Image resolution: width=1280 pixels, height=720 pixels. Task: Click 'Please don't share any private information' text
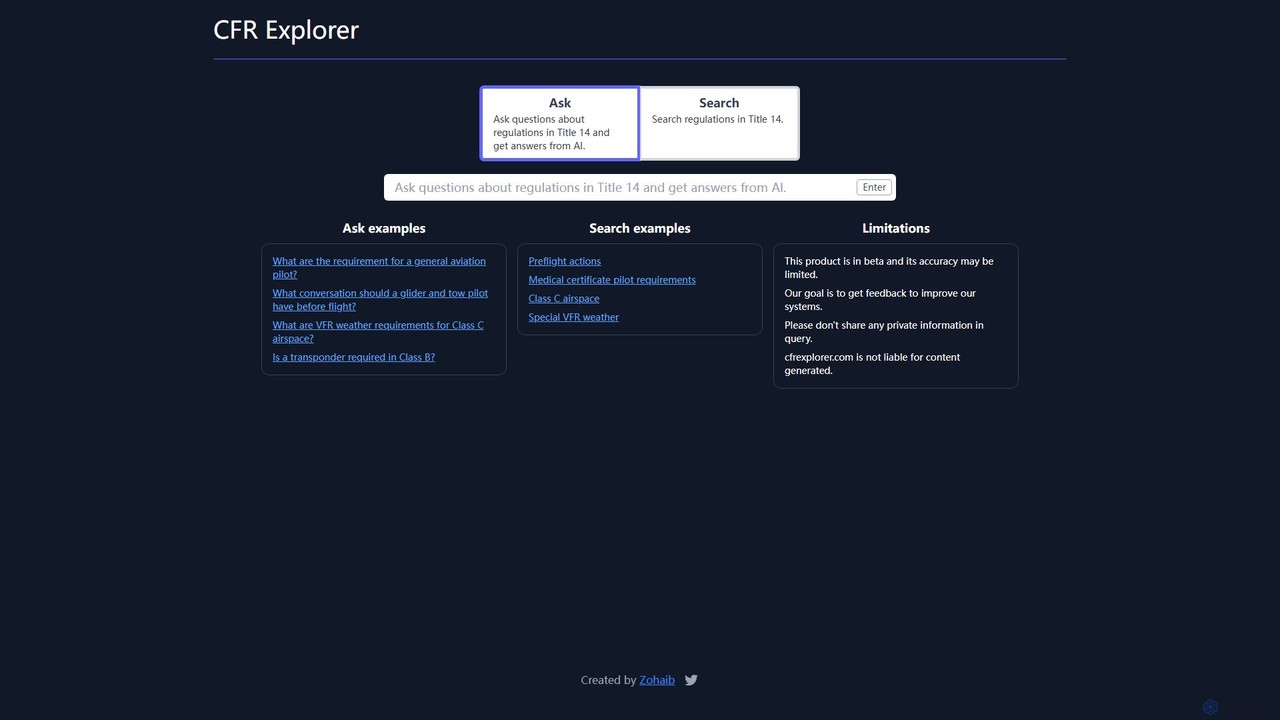(x=884, y=331)
